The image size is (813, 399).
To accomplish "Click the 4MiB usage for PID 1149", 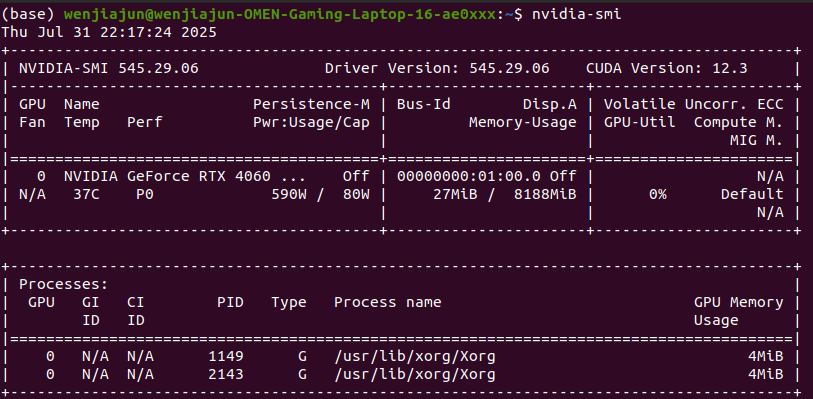I will click(x=766, y=357).
